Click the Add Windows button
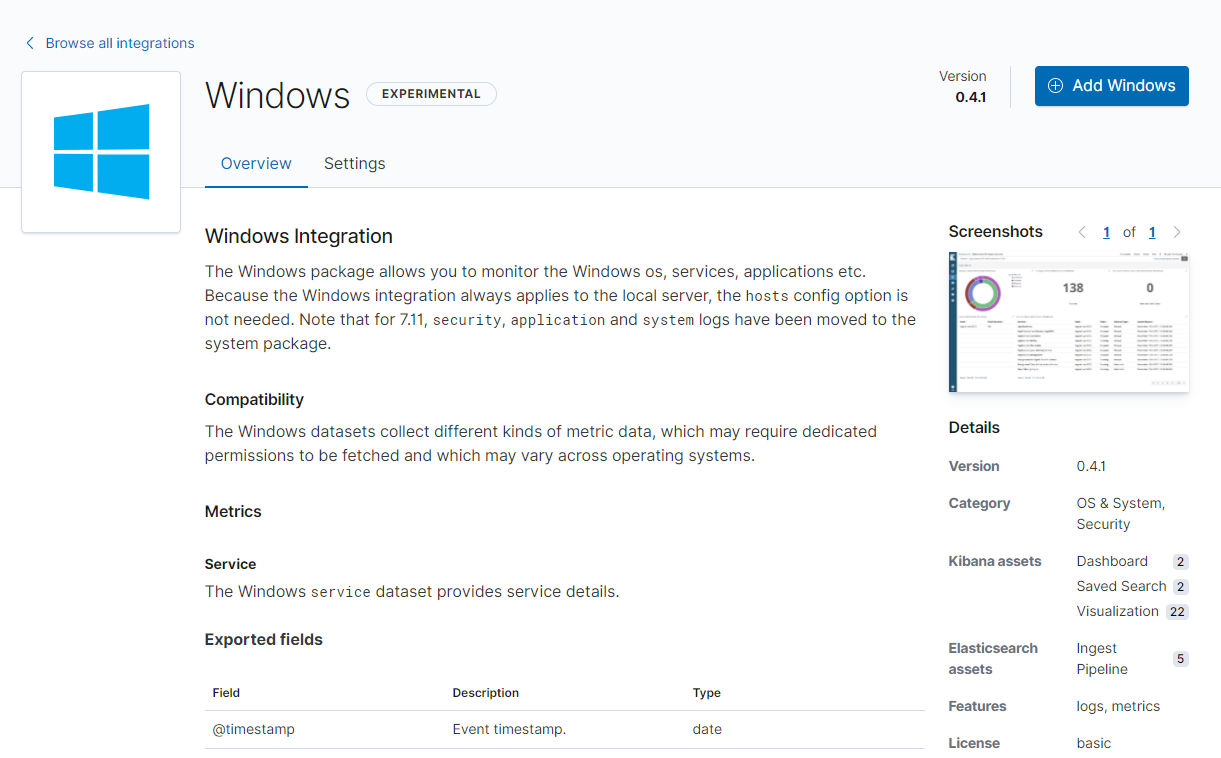The height and width of the screenshot is (758, 1221). tap(1111, 86)
